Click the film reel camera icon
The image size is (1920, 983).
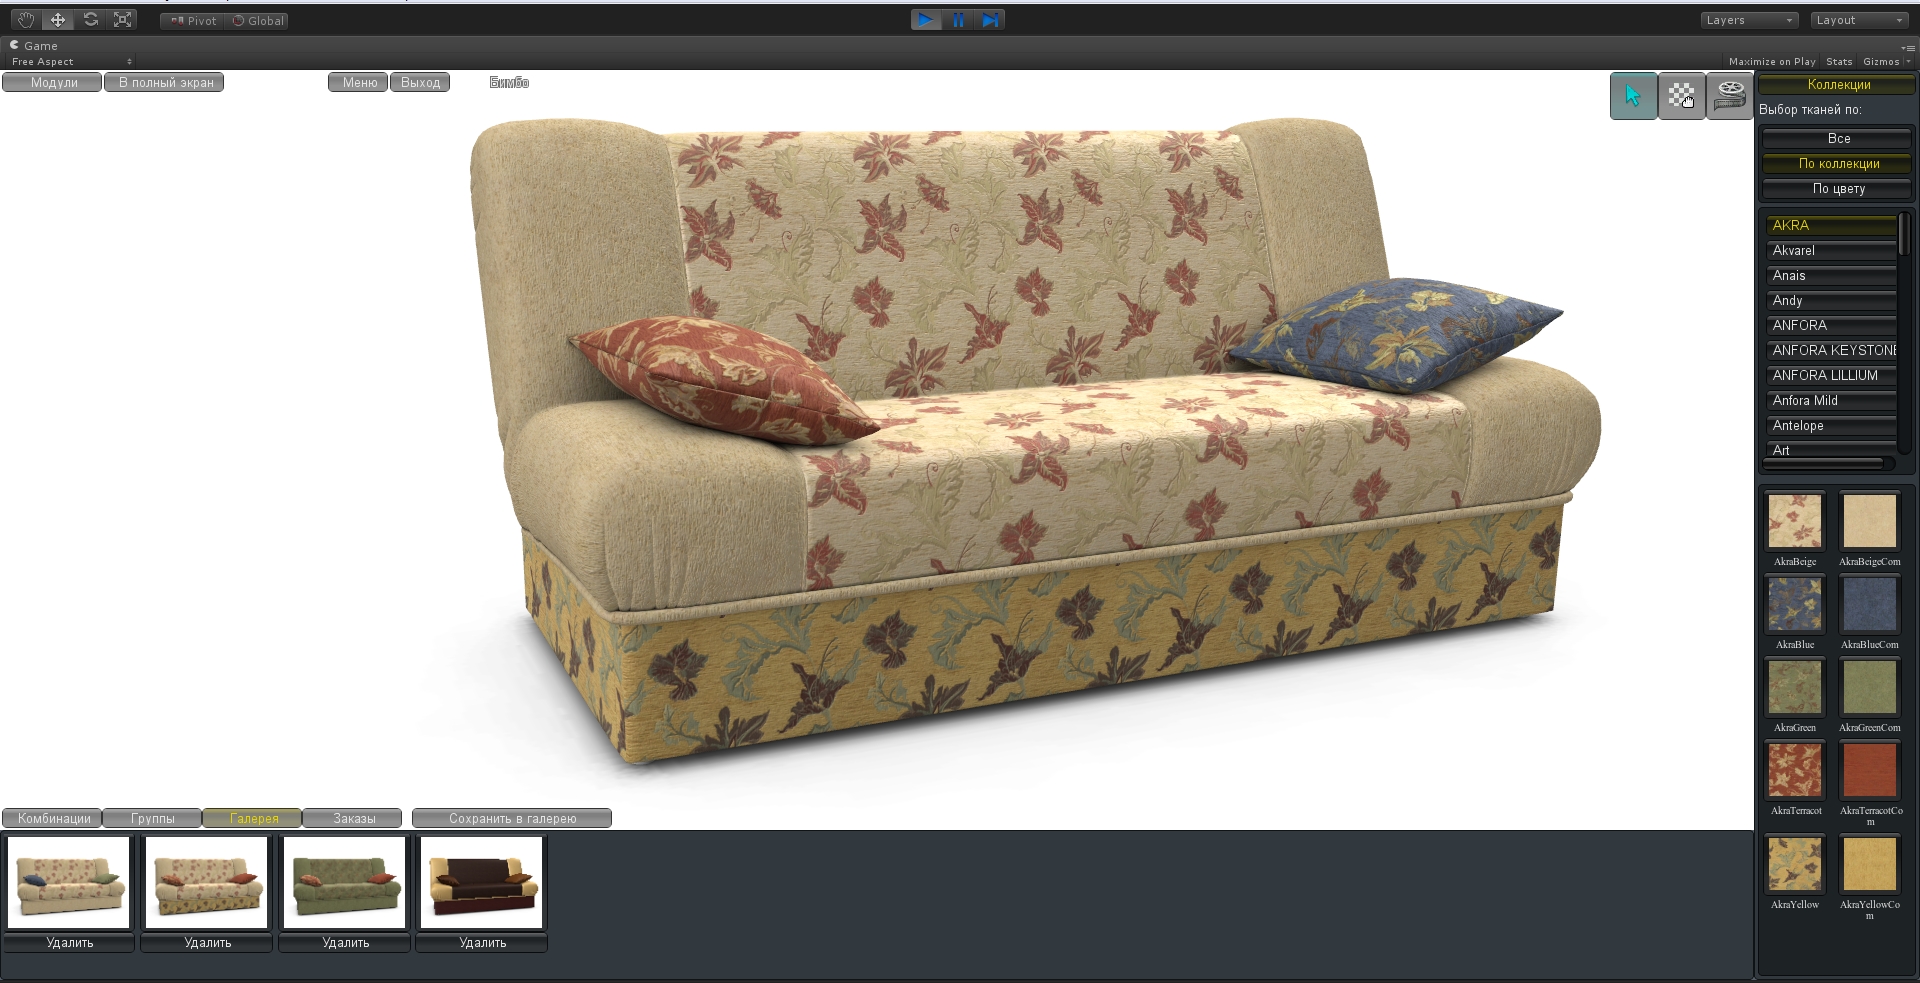coord(1729,96)
